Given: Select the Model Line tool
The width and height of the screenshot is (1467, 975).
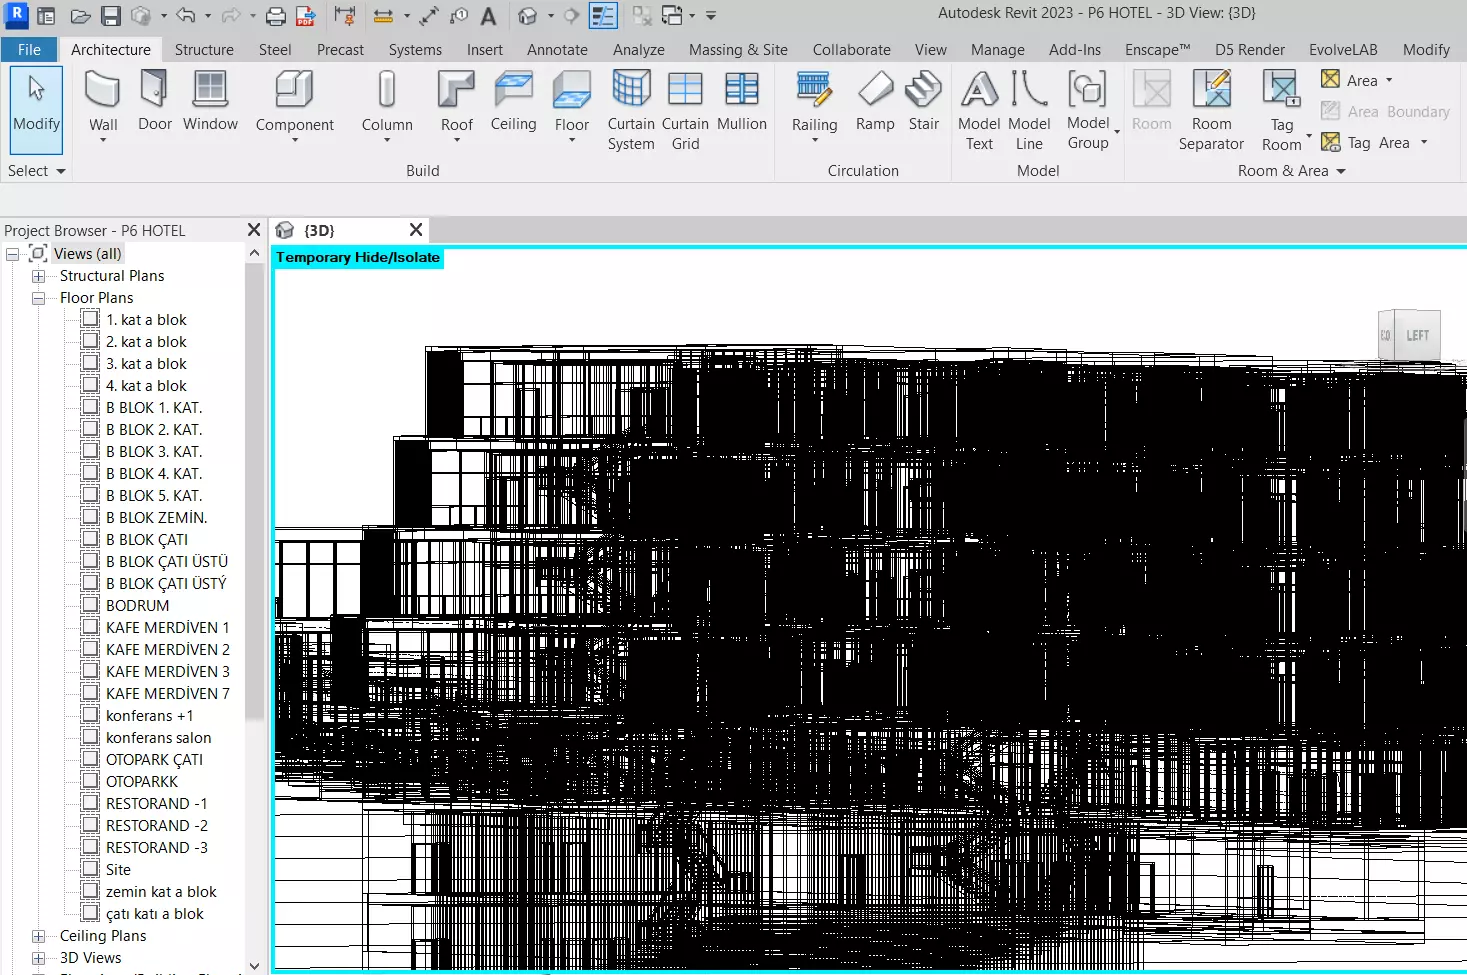Looking at the screenshot, I should 1029,110.
